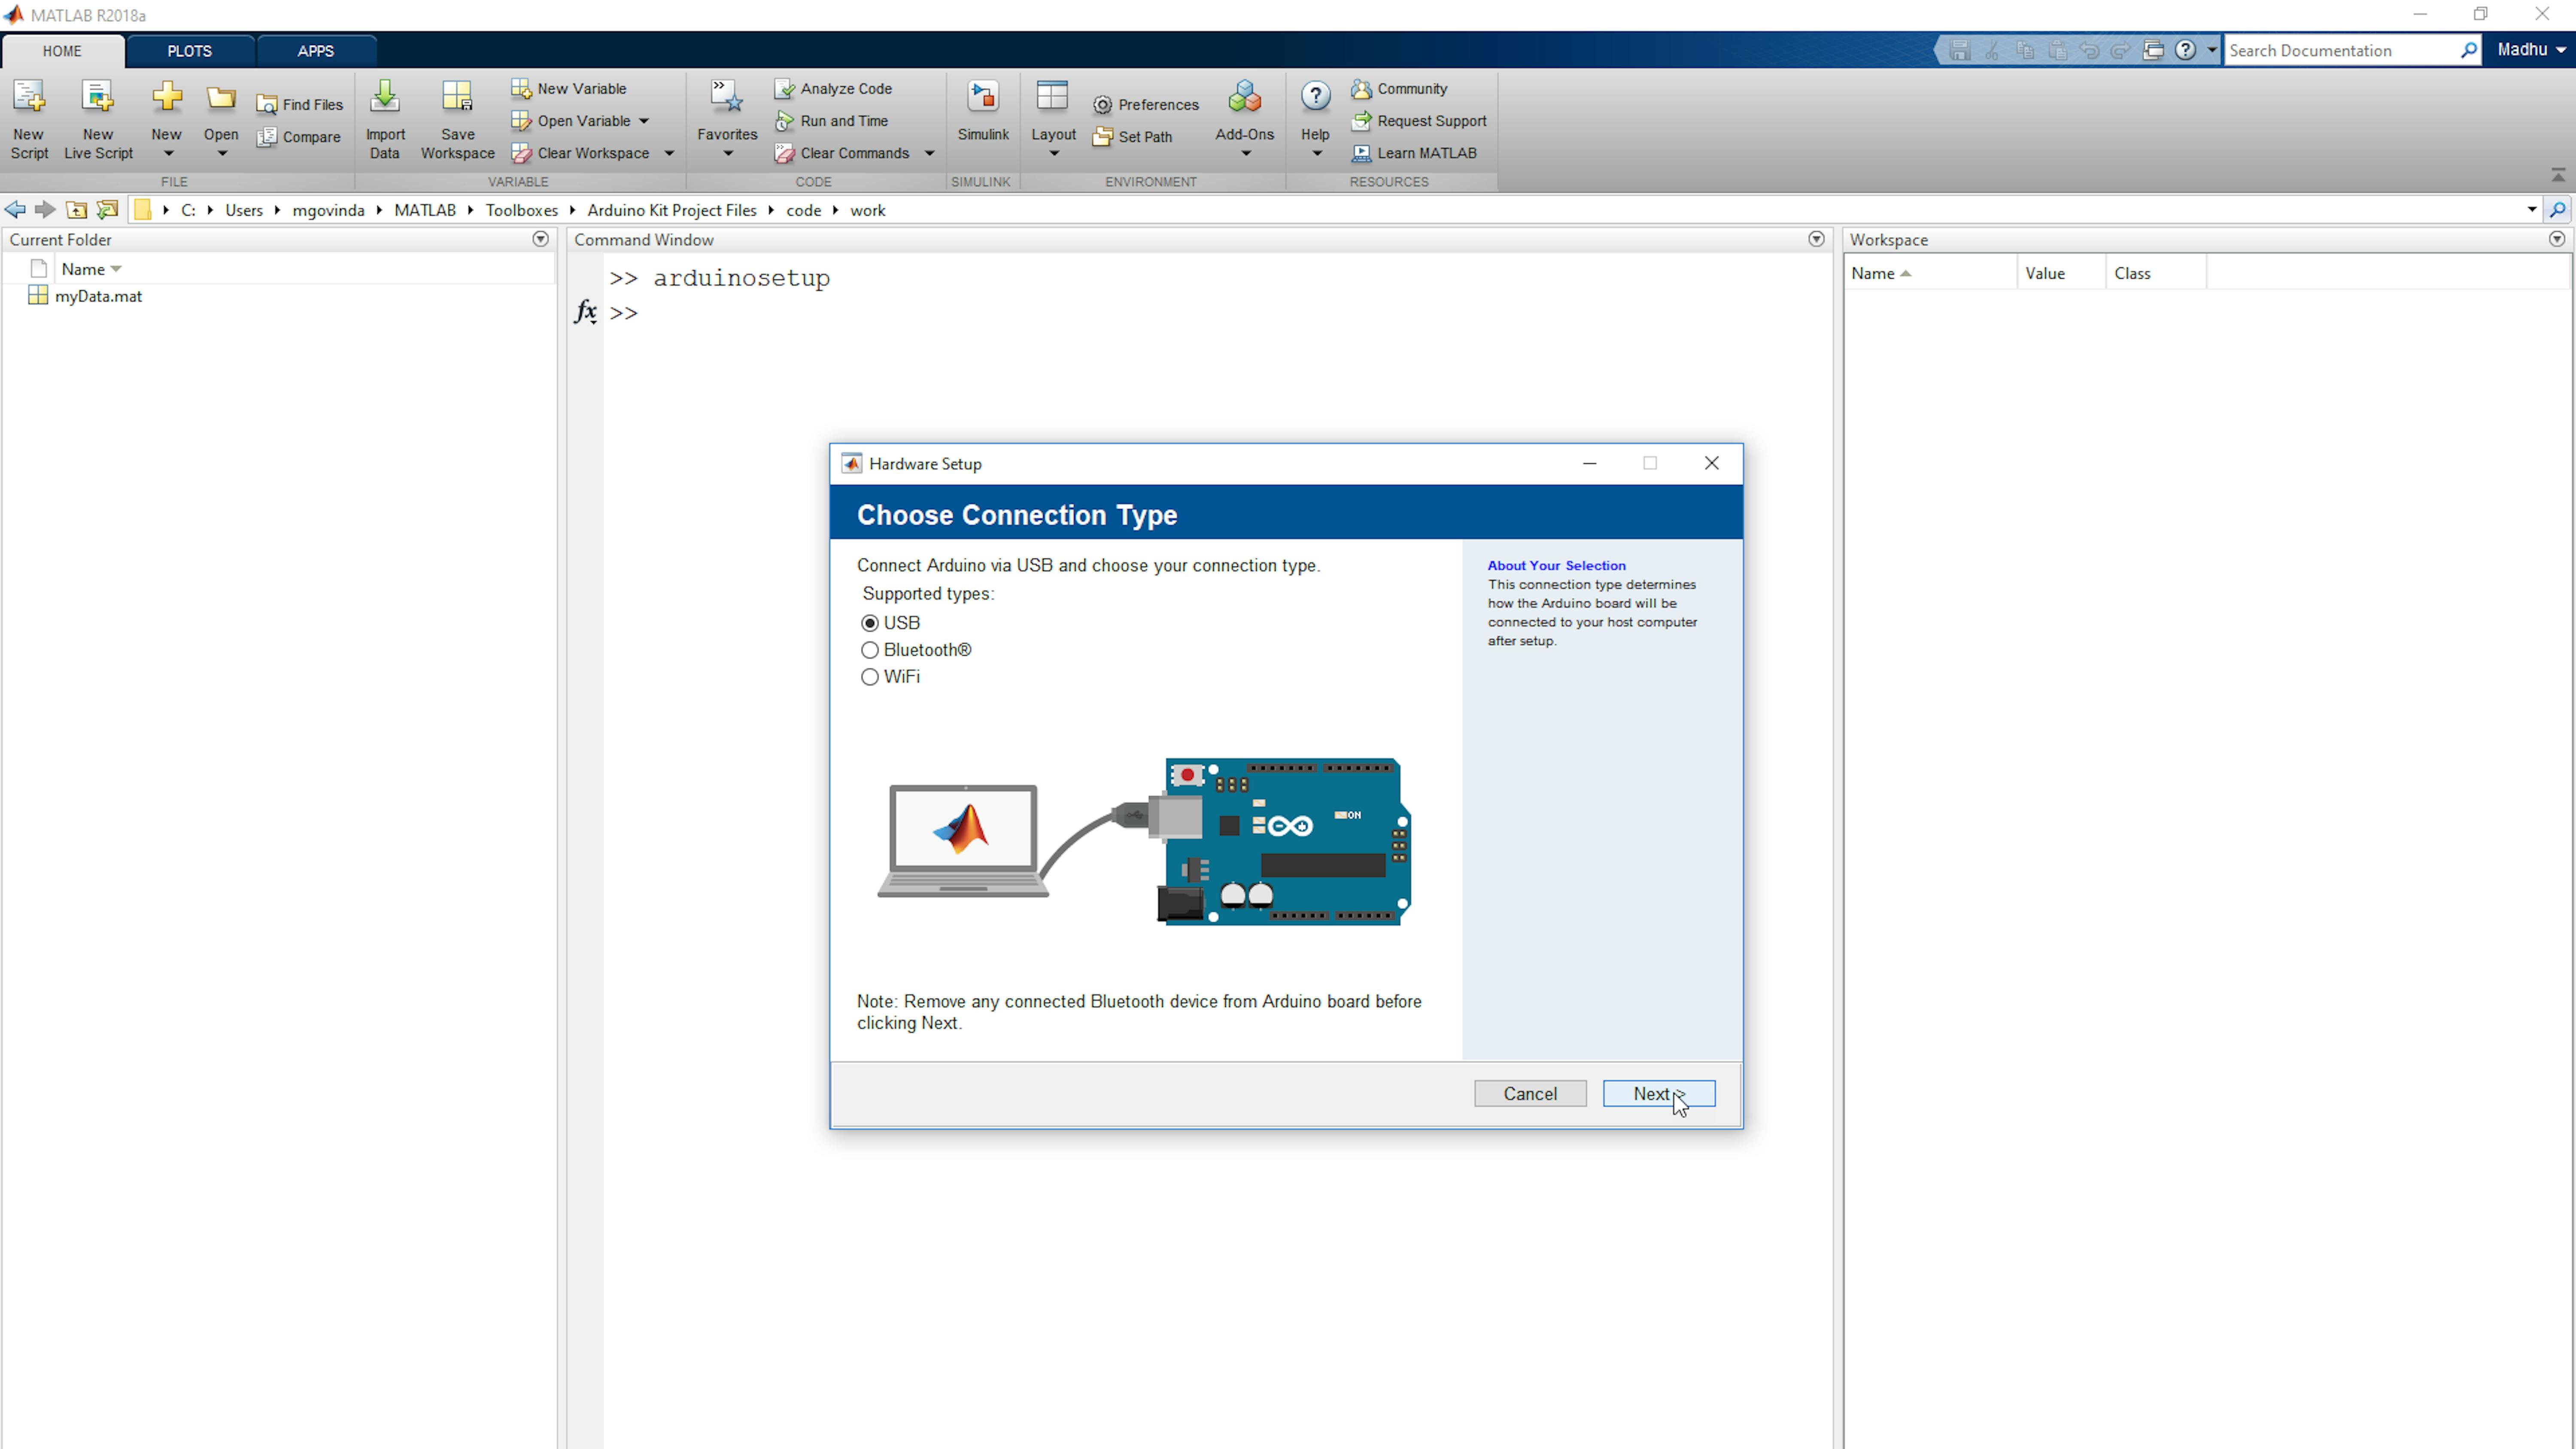Open the Help menu
Image resolution: width=2576 pixels, height=1449 pixels.
(1315, 119)
